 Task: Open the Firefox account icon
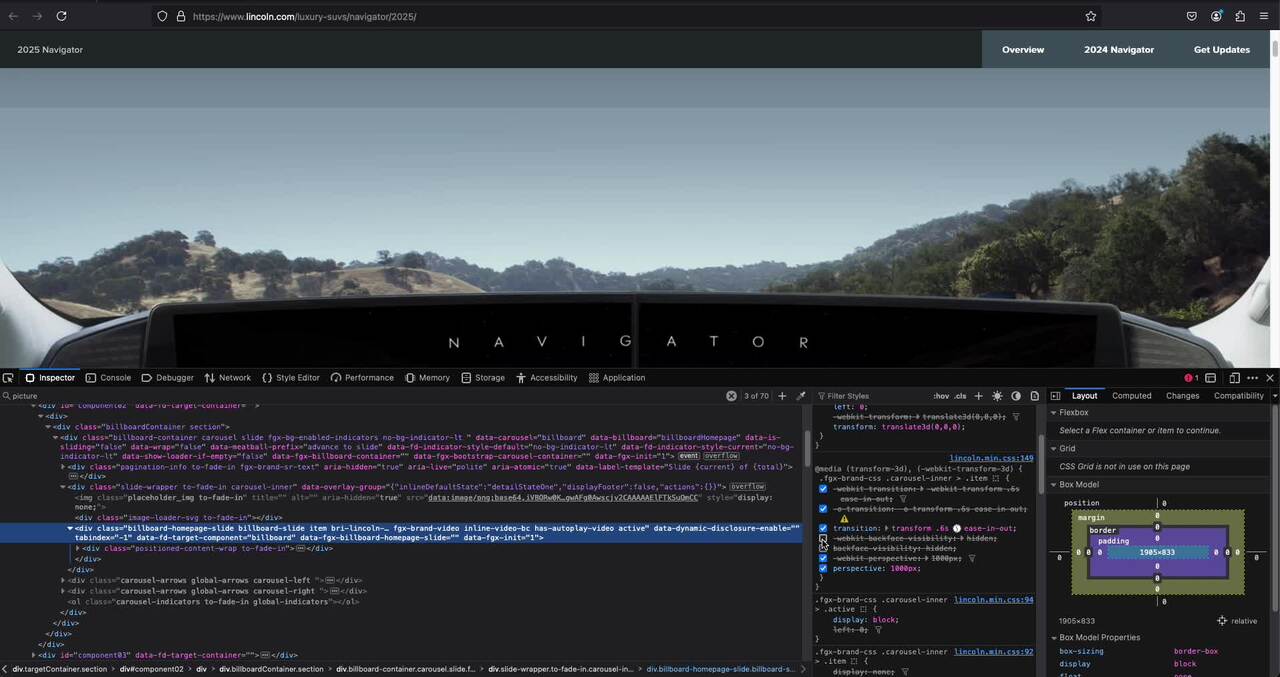1216,16
